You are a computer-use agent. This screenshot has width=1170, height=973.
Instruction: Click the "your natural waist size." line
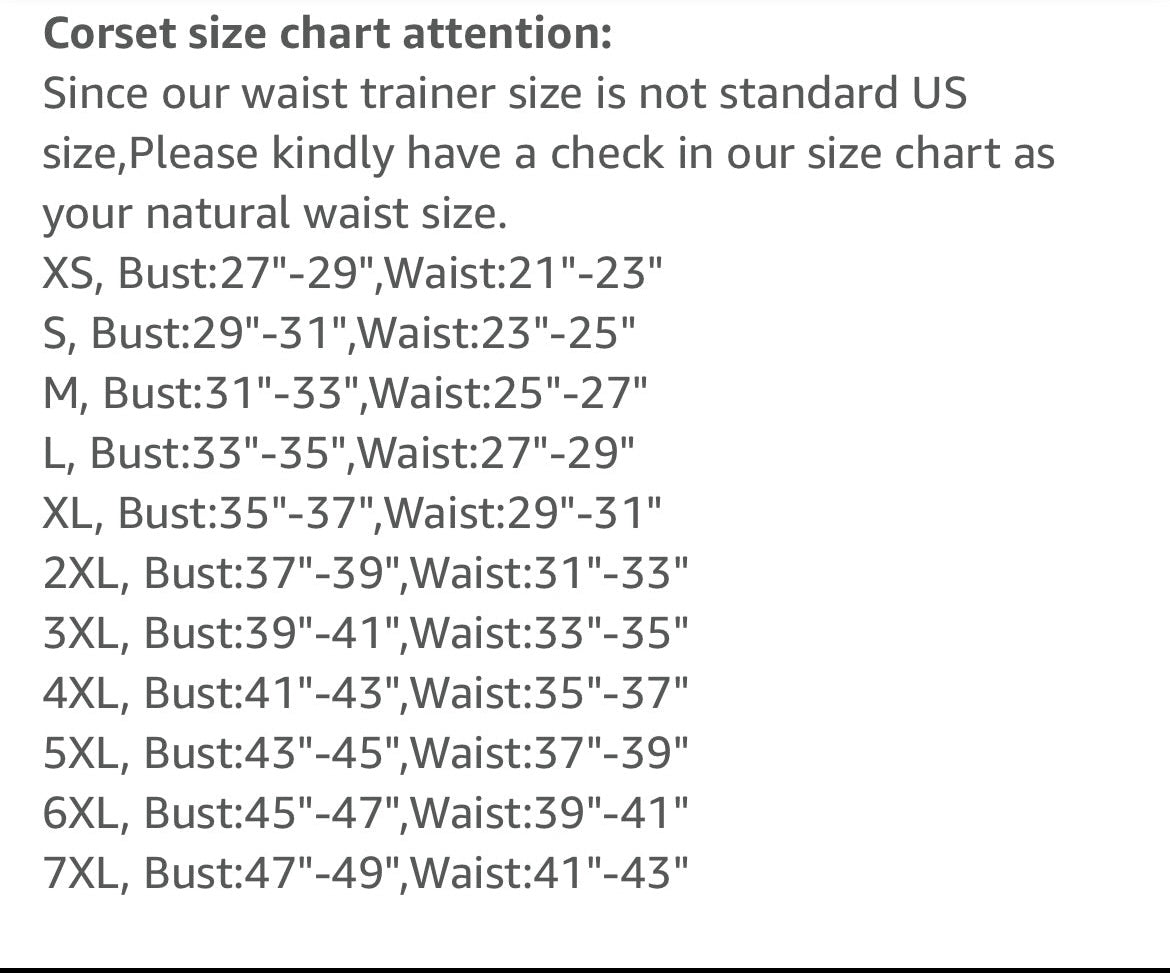[x=275, y=214]
